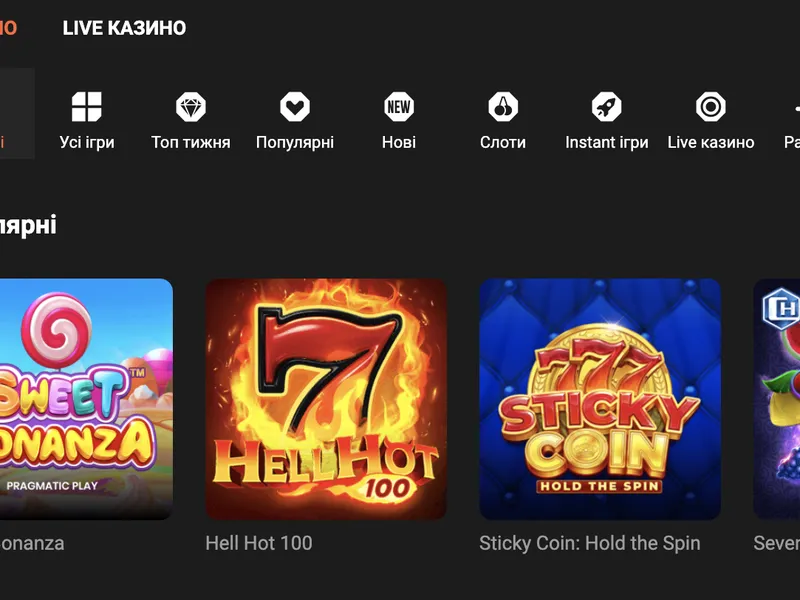Screen dimensions: 800x600
Task: Open the Sticky Coin: Hold the Spin title link
Action: (589, 543)
